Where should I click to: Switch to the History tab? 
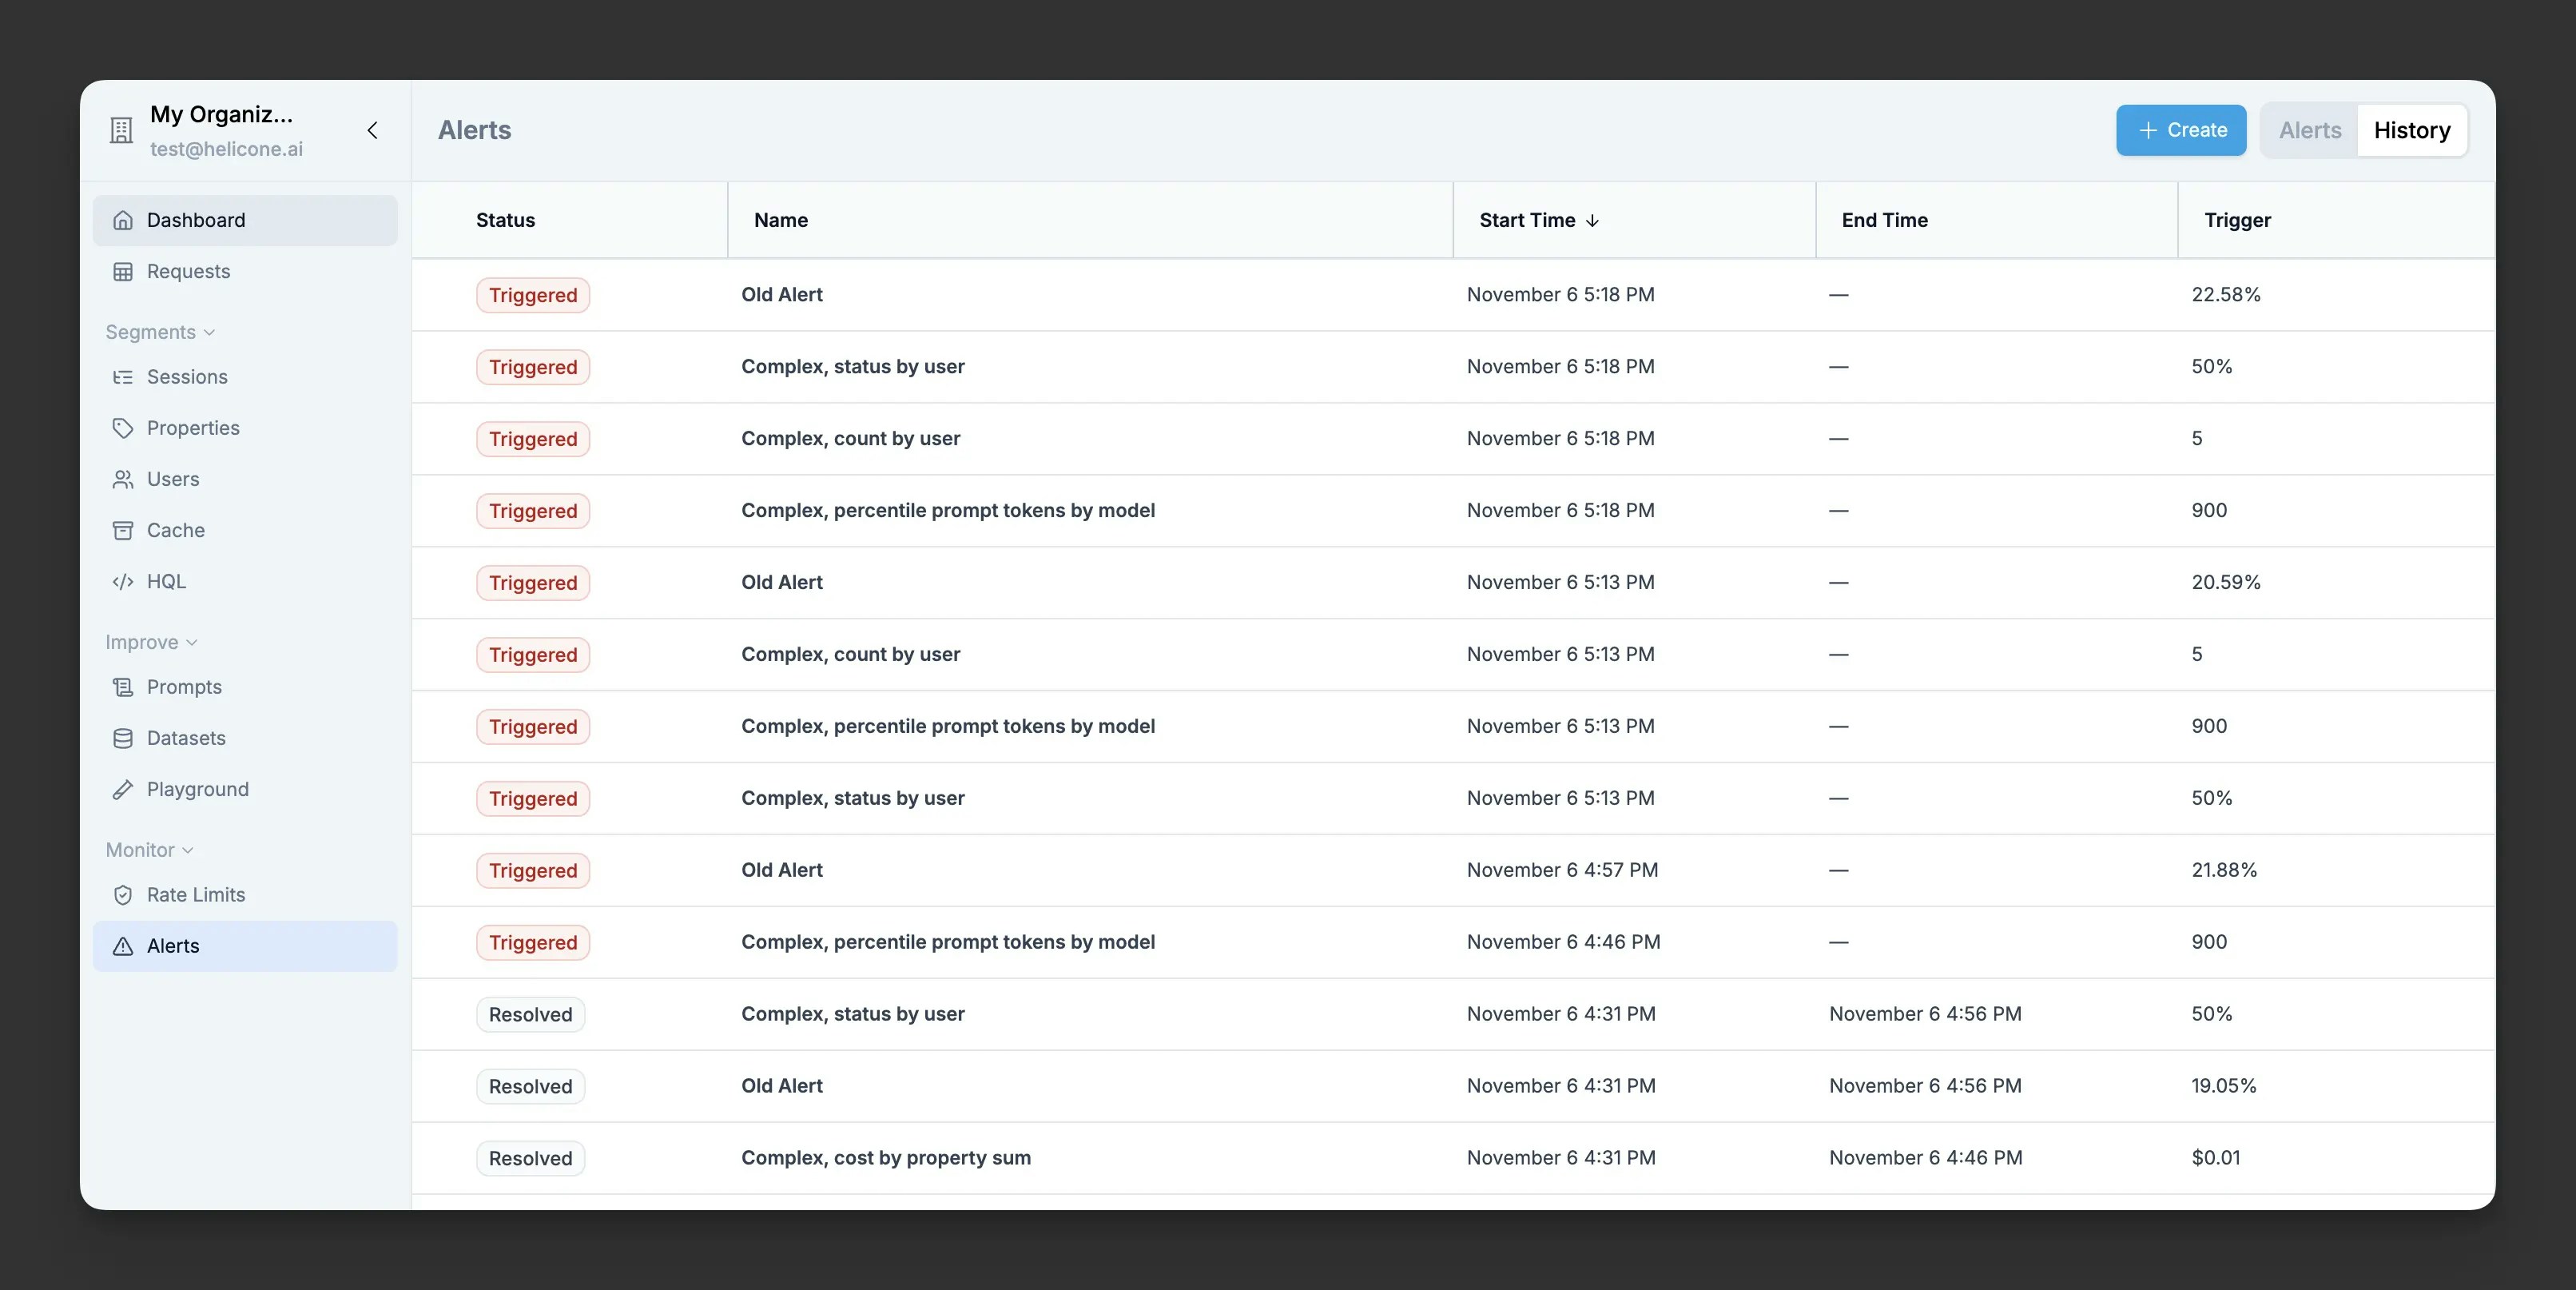[2412, 130]
